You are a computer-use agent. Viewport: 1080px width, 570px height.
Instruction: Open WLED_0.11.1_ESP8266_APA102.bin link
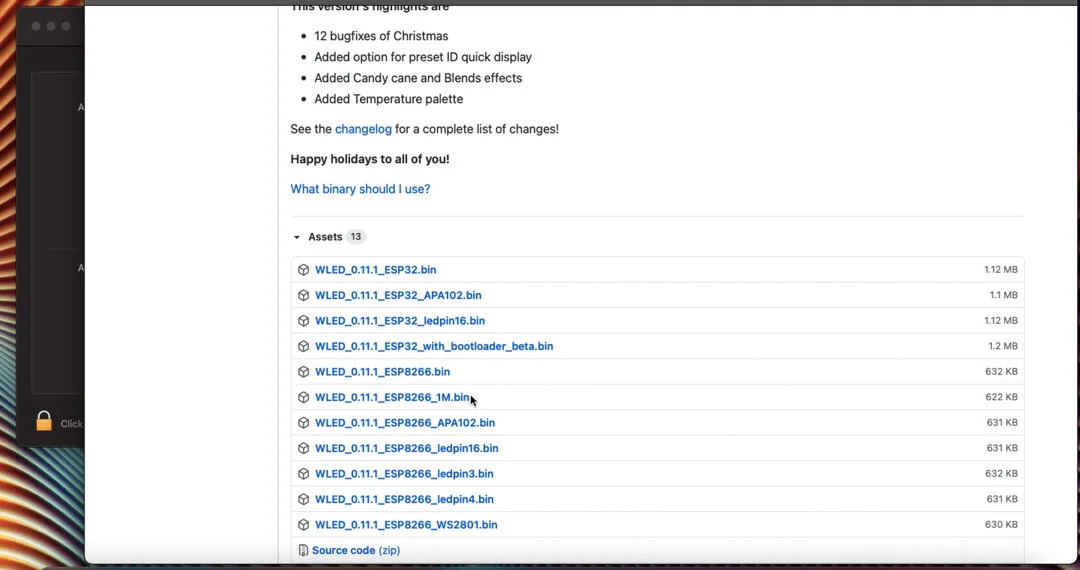[405, 423]
